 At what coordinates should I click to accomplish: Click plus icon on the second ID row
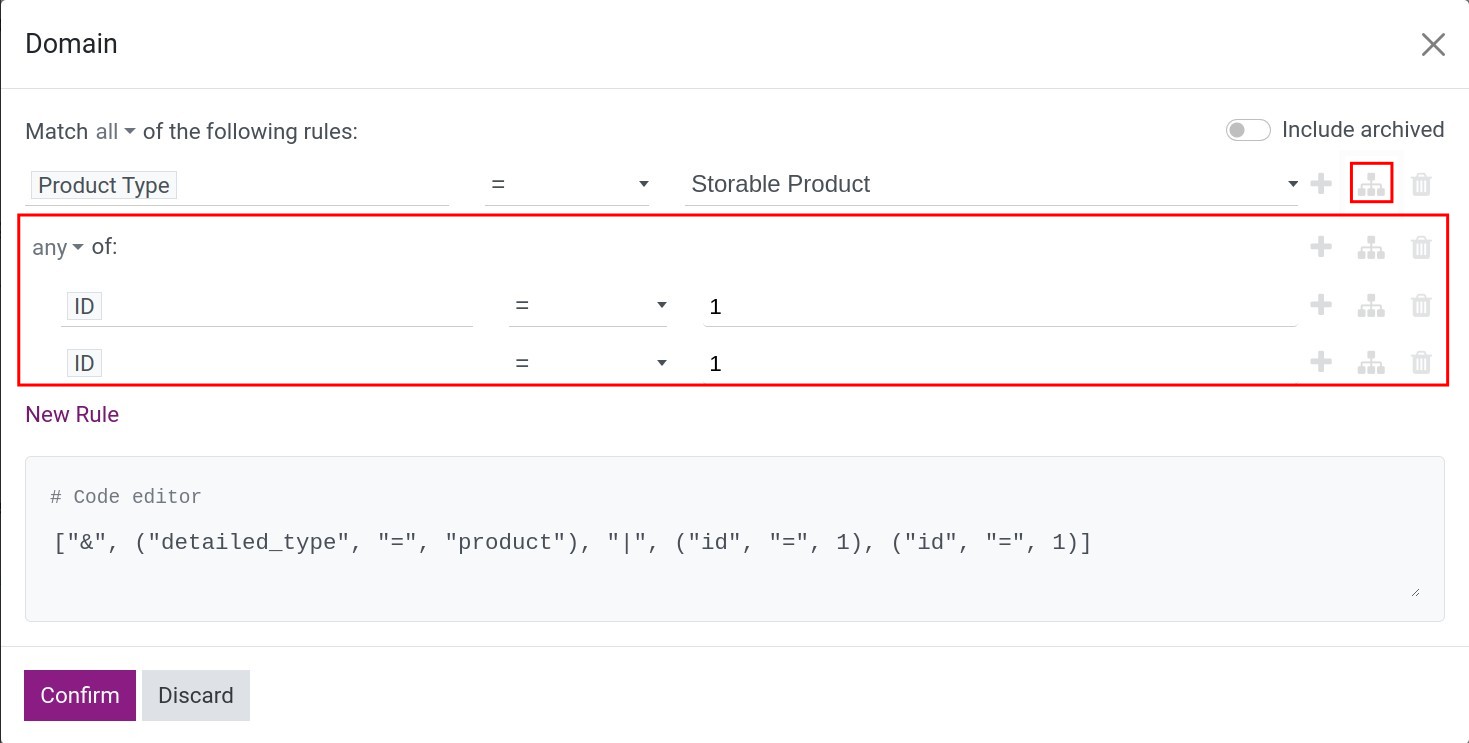coord(1321,362)
